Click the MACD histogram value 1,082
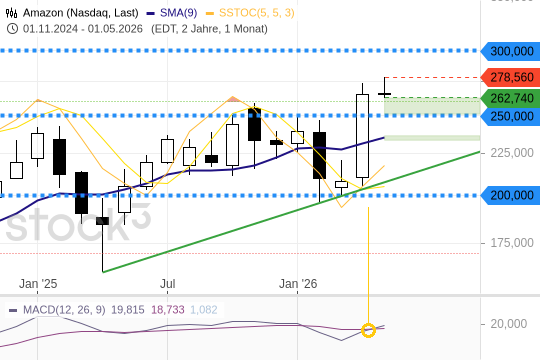The width and height of the screenshot is (540, 360). (x=204, y=310)
